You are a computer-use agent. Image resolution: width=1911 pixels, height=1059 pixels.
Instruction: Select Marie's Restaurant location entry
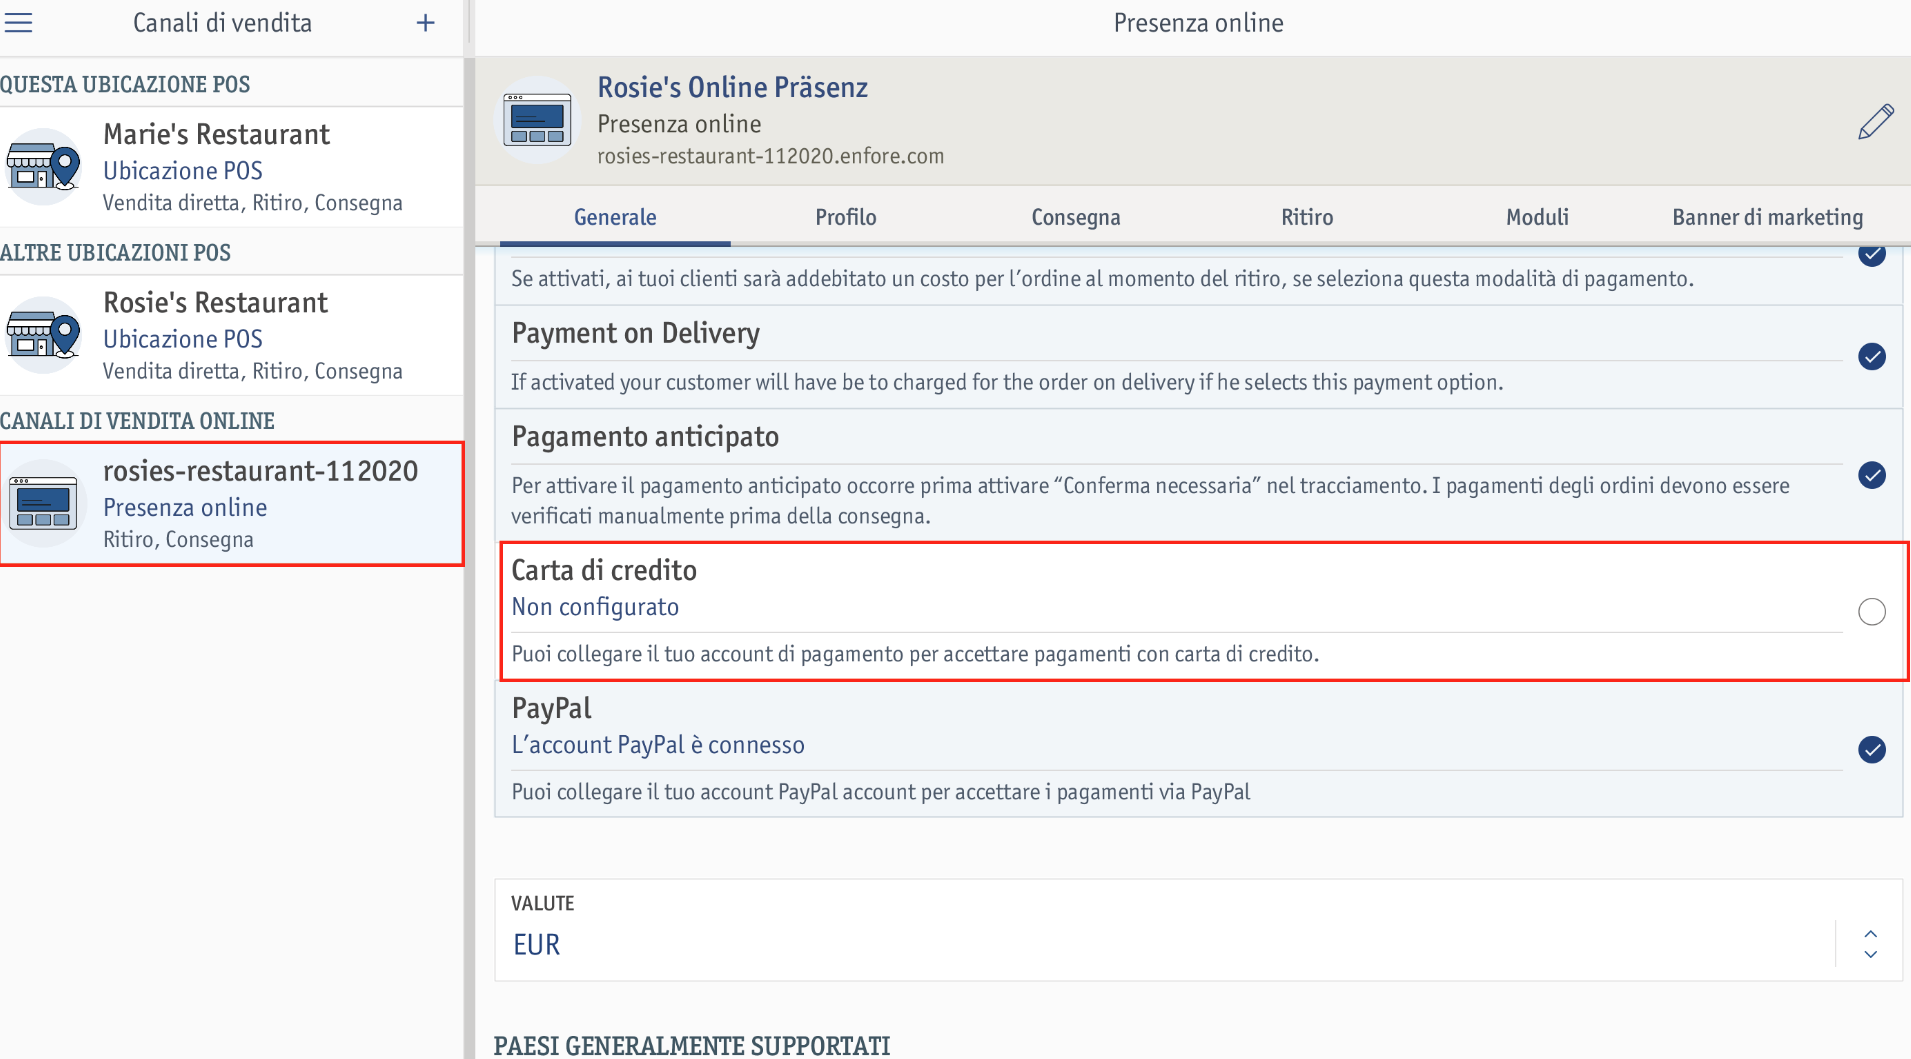[231, 167]
